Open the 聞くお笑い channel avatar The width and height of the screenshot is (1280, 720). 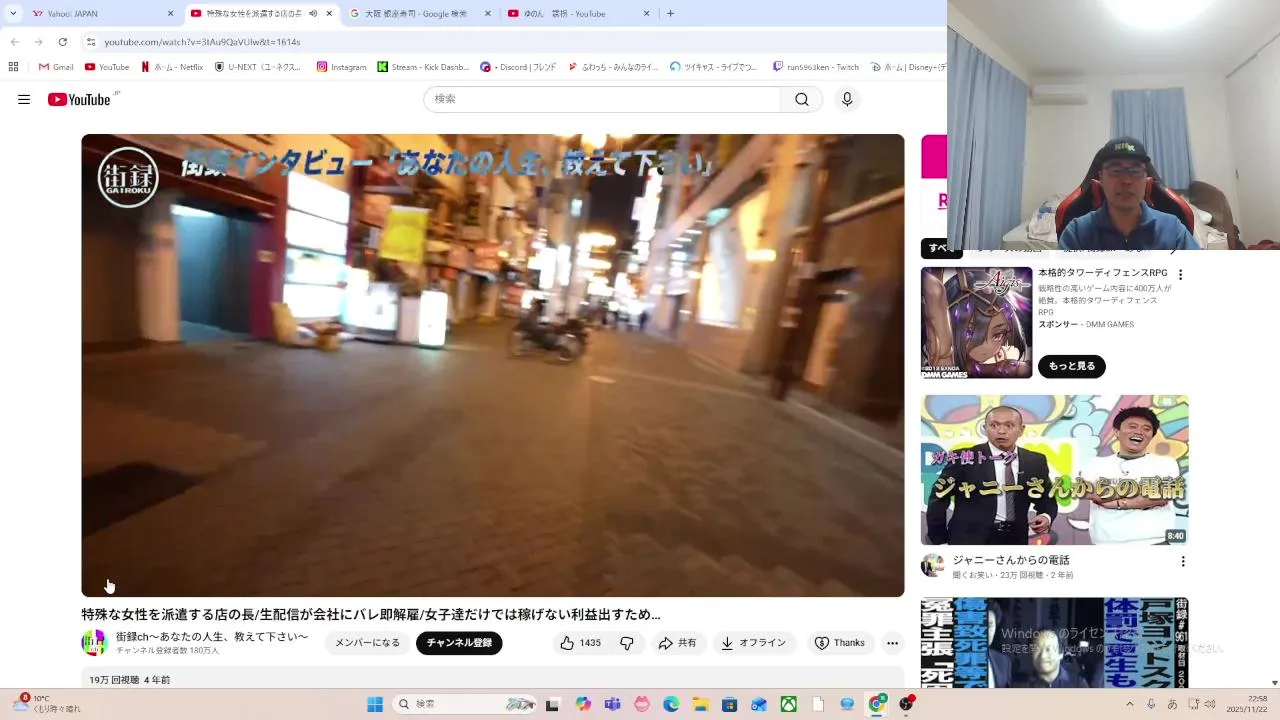click(x=933, y=566)
